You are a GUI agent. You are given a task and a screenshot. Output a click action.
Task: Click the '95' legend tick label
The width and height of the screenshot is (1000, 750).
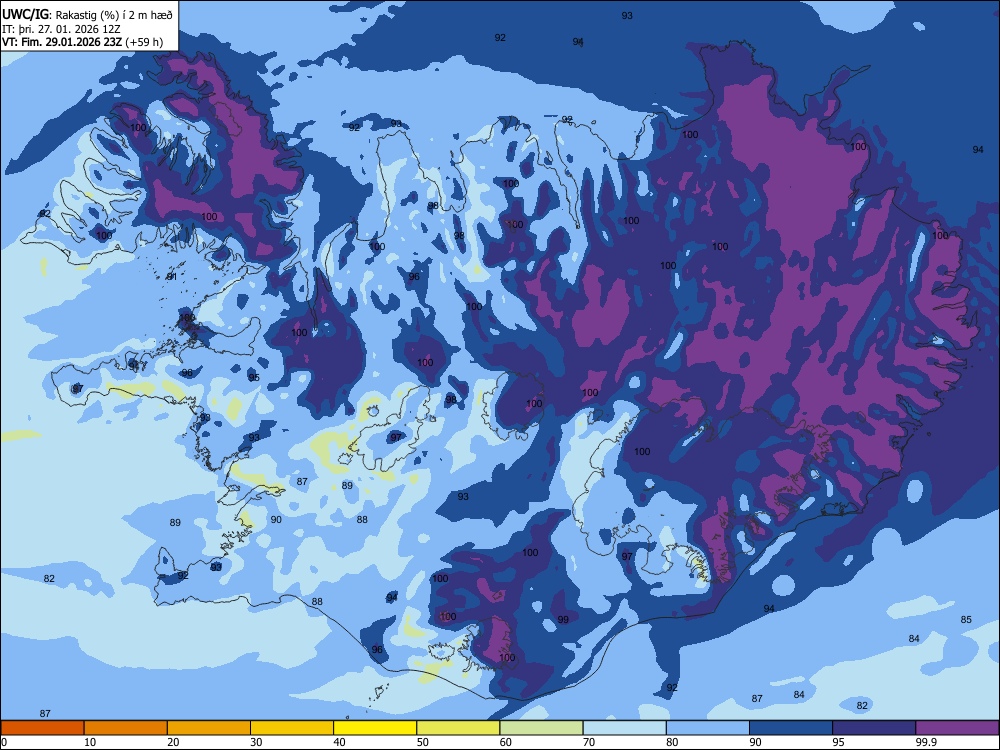pos(838,742)
